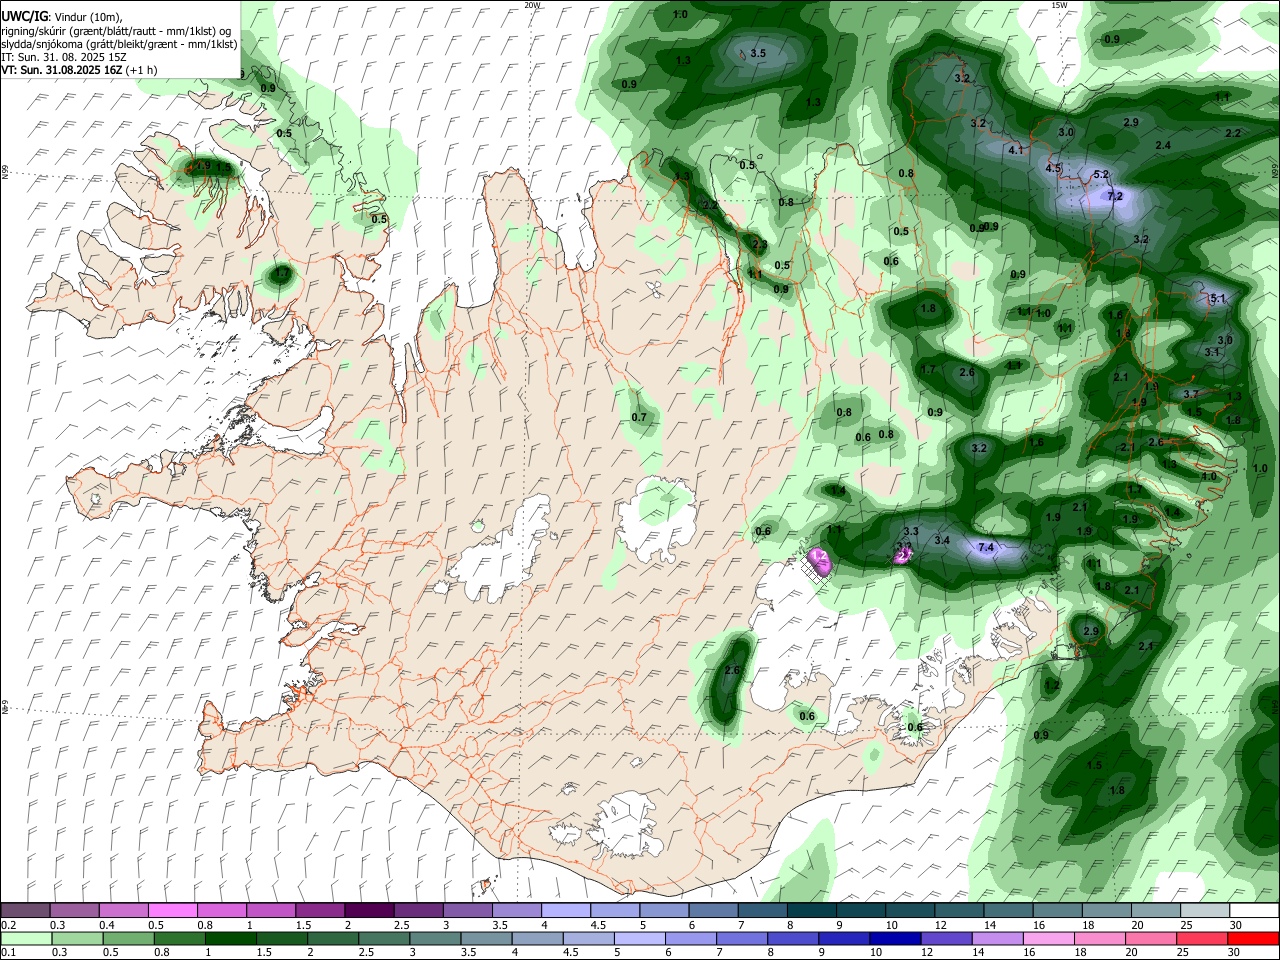Viewport: 1280px width, 960px height.
Task: Select the 2.4 value in the far northeast
Action: [1163, 145]
